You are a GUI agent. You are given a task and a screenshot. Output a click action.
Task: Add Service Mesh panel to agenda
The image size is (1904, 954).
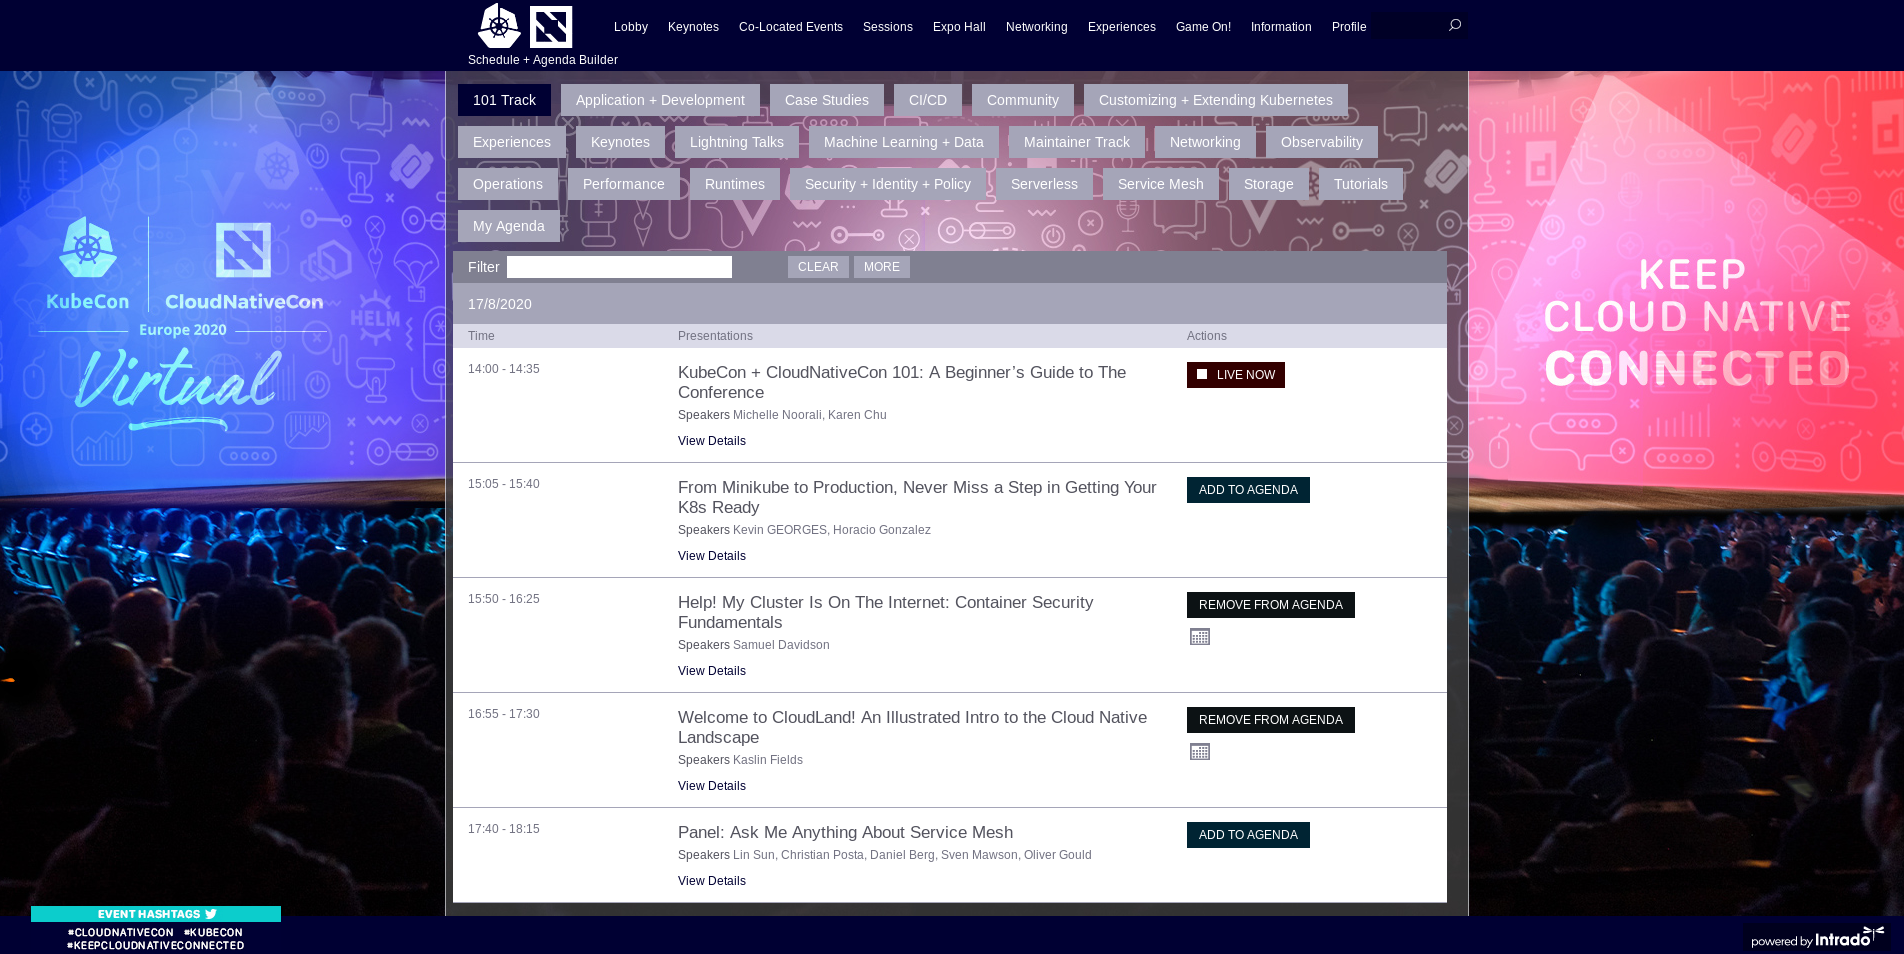(x=1248, y=835)
